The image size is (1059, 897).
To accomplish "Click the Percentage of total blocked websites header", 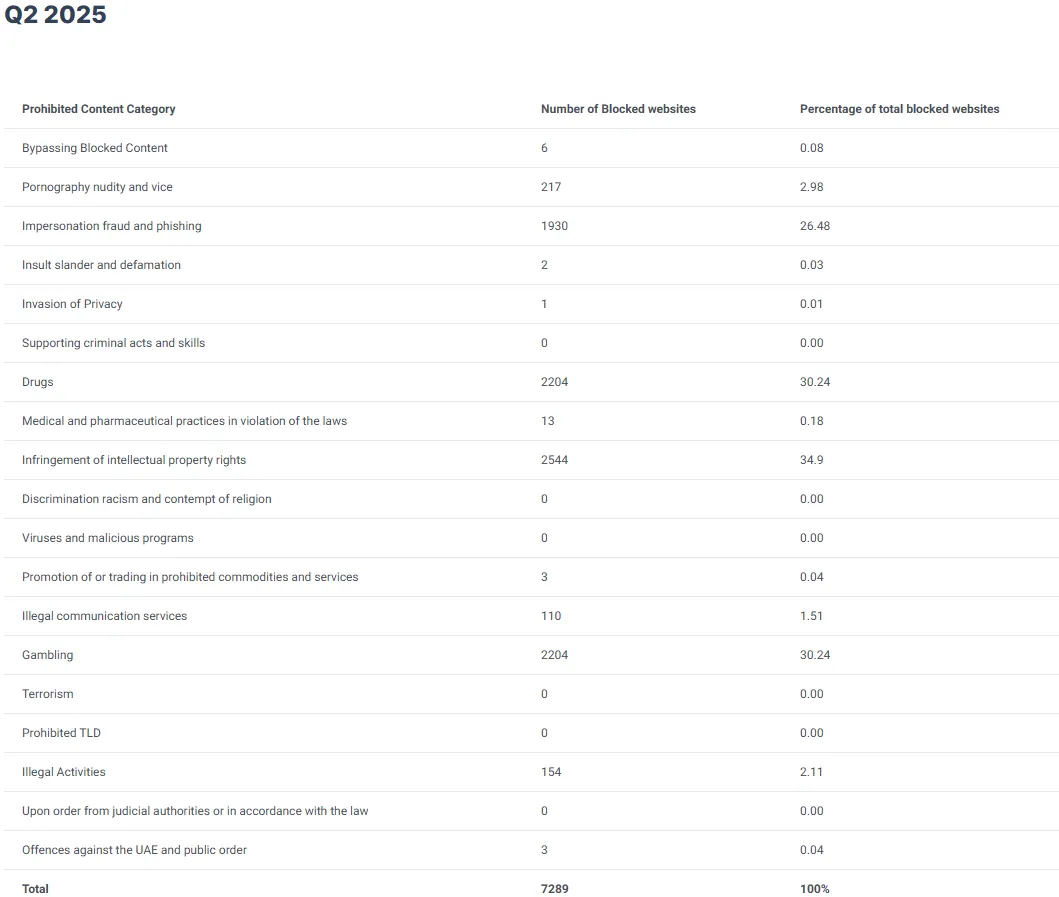I will pyautogui.click(x=899, y=109).
